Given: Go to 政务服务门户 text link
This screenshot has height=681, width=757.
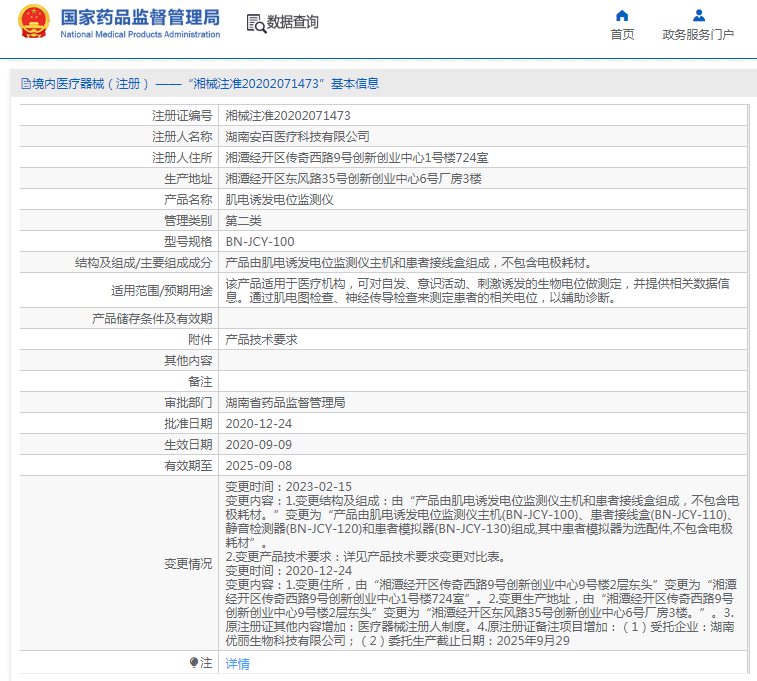Looking at the screenshot, I should (x=698, y=35).
